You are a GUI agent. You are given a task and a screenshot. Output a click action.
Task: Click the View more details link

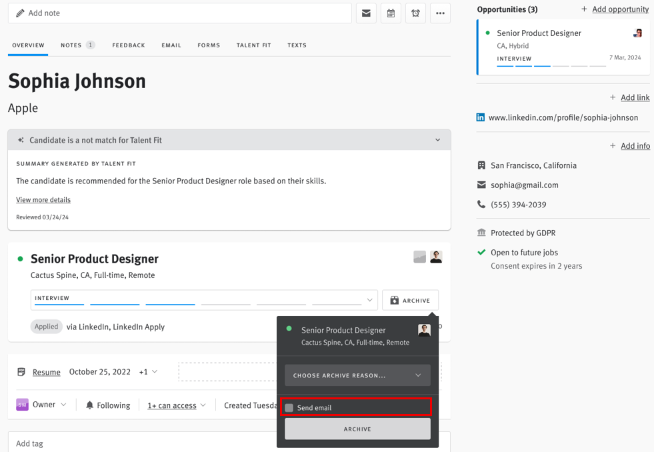pyautogui.click(x=43, y=200)
